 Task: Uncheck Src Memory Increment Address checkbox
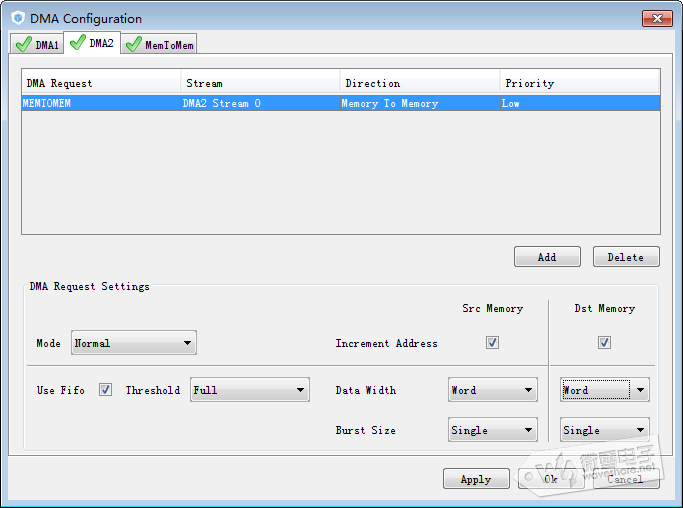(492, 343)
